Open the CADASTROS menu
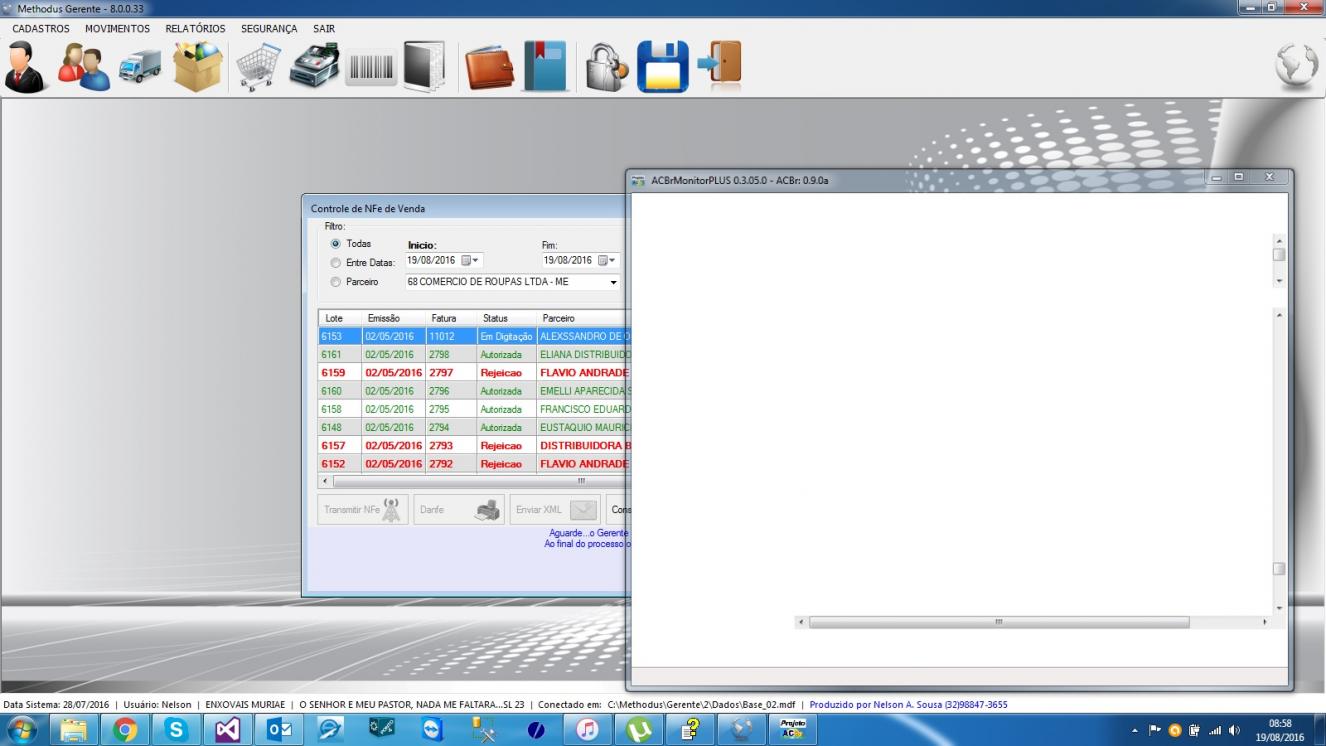 pos(41,29)
